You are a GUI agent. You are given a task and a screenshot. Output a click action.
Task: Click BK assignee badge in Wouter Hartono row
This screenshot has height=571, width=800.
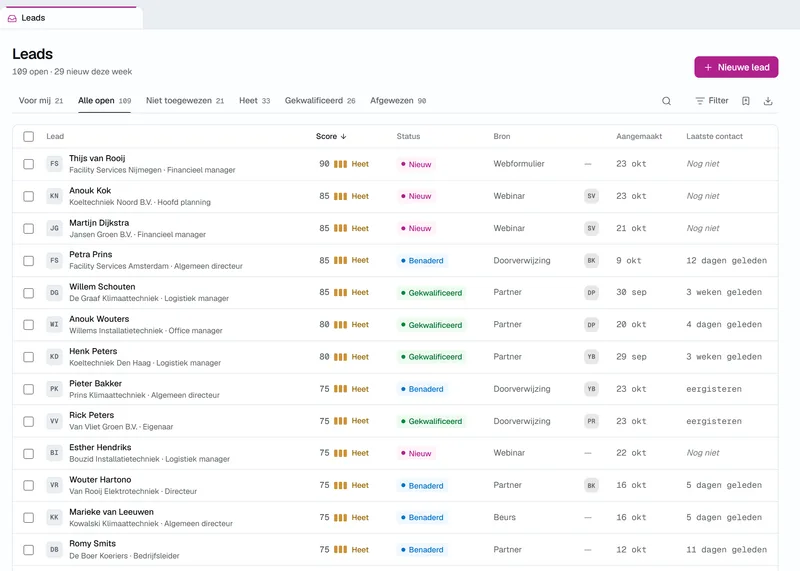591,485
